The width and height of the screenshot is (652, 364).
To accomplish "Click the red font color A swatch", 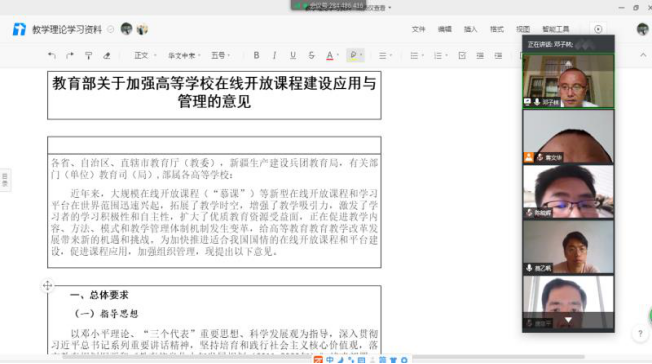I will click(x=330, y=55).
